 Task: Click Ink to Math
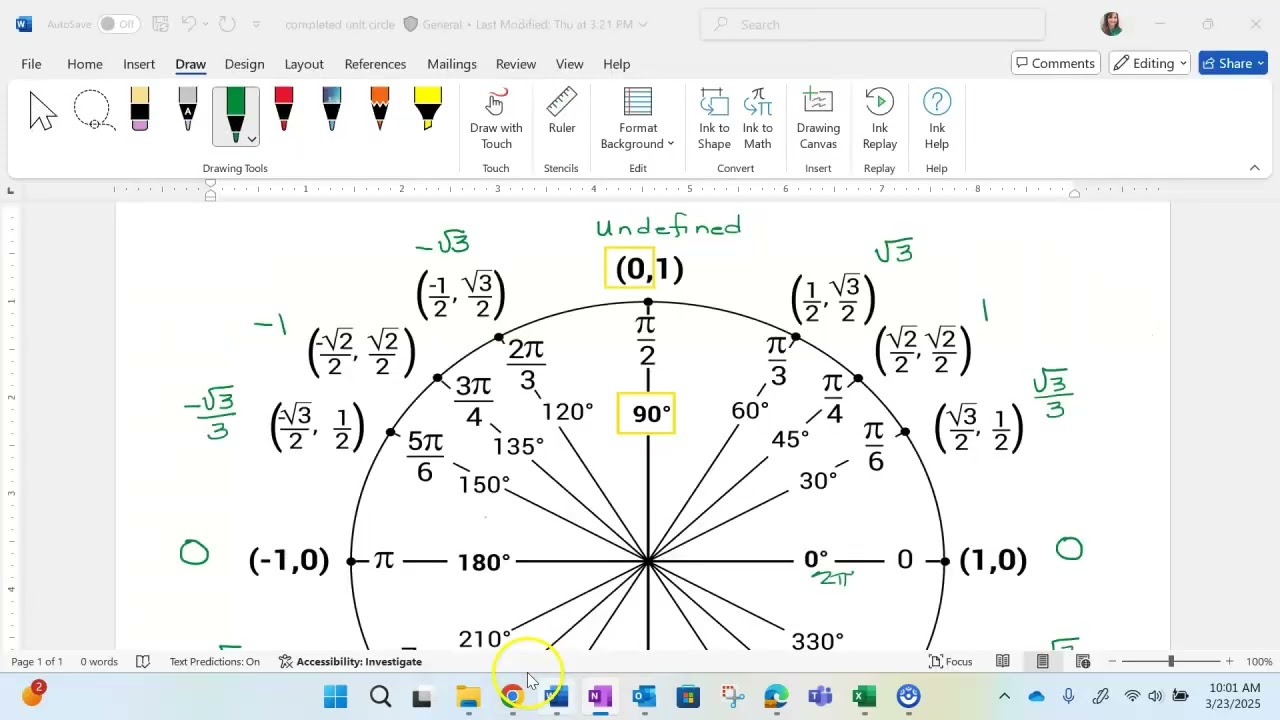pyautogui.click(x=758, y=118)
